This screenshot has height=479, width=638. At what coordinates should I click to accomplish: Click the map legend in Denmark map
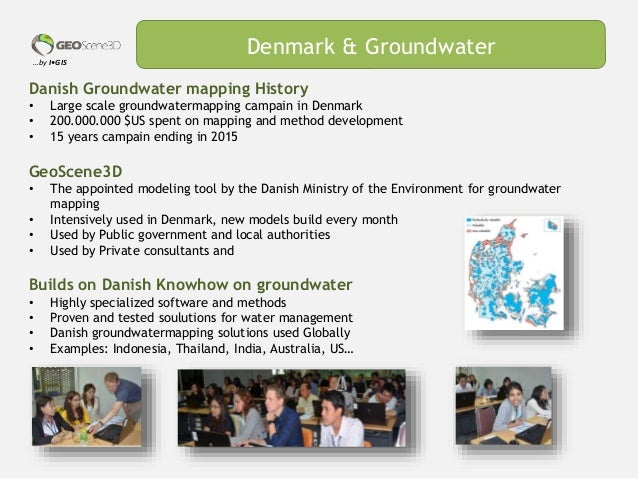pos(483,225)
